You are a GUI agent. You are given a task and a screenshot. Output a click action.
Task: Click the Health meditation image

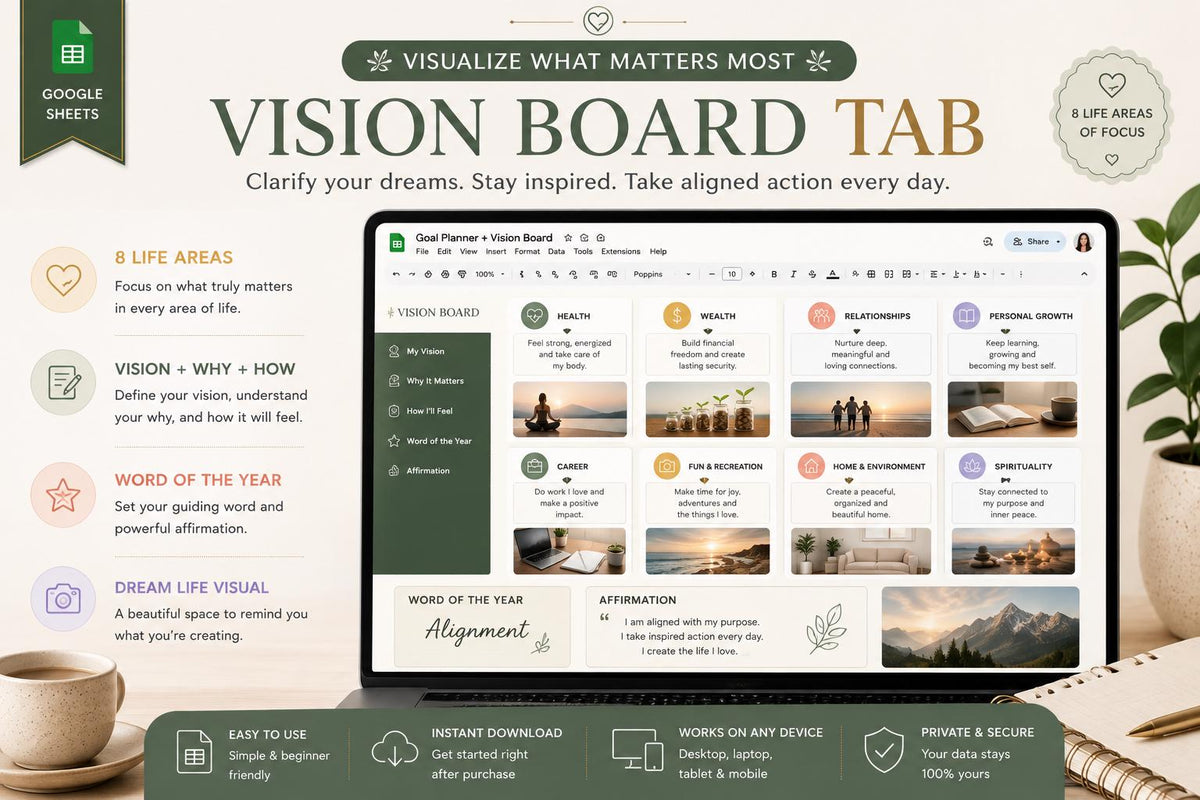[x=570, y=409]
